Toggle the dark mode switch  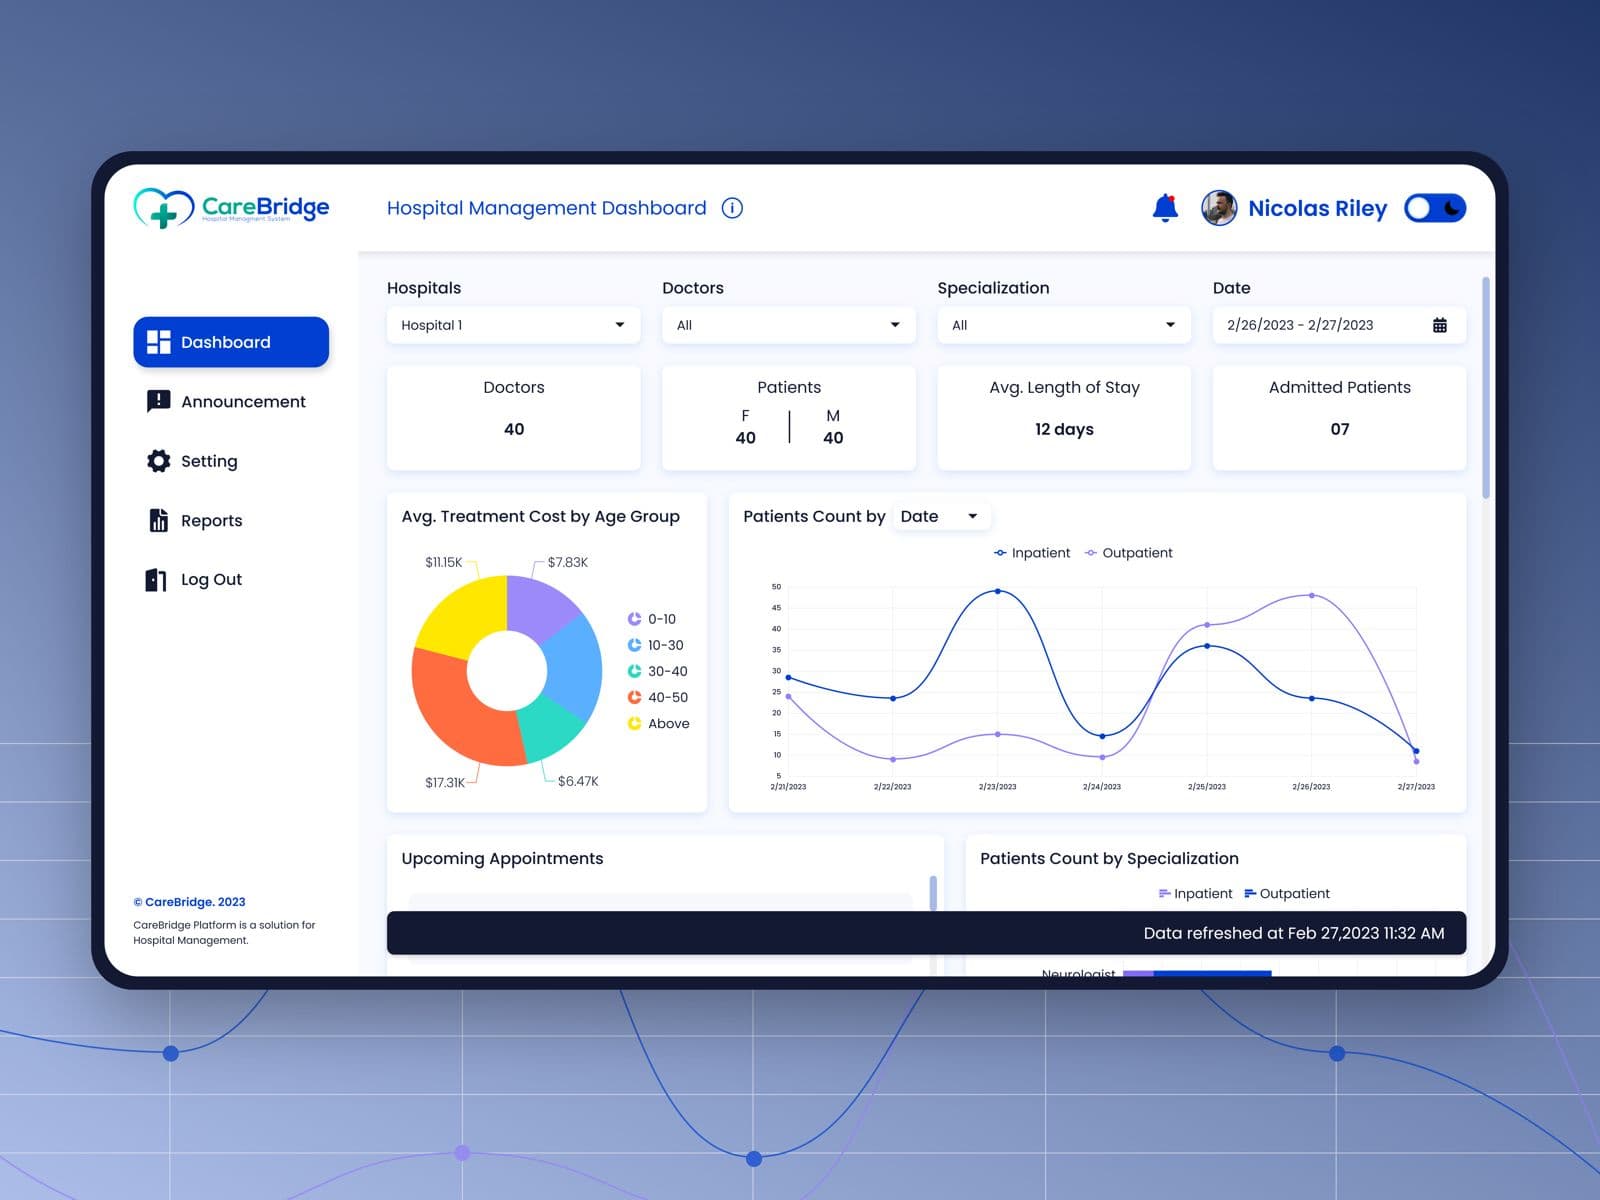(x=1434, y=208)
